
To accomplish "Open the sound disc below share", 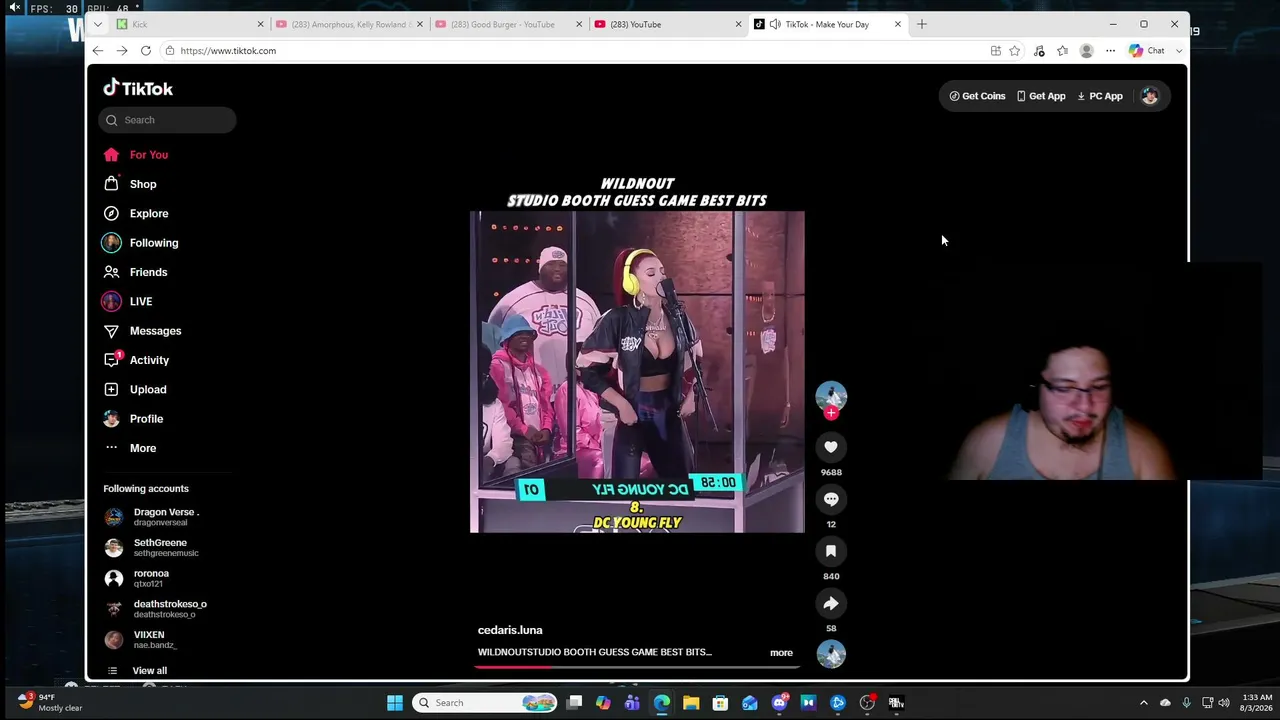I will [x=831, y=654].
